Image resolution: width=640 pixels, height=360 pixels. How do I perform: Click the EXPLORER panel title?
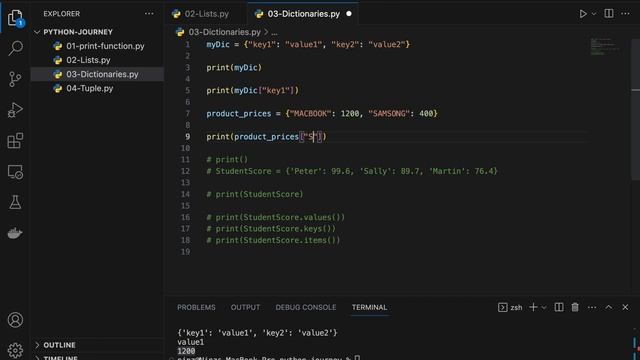(62, 14)
